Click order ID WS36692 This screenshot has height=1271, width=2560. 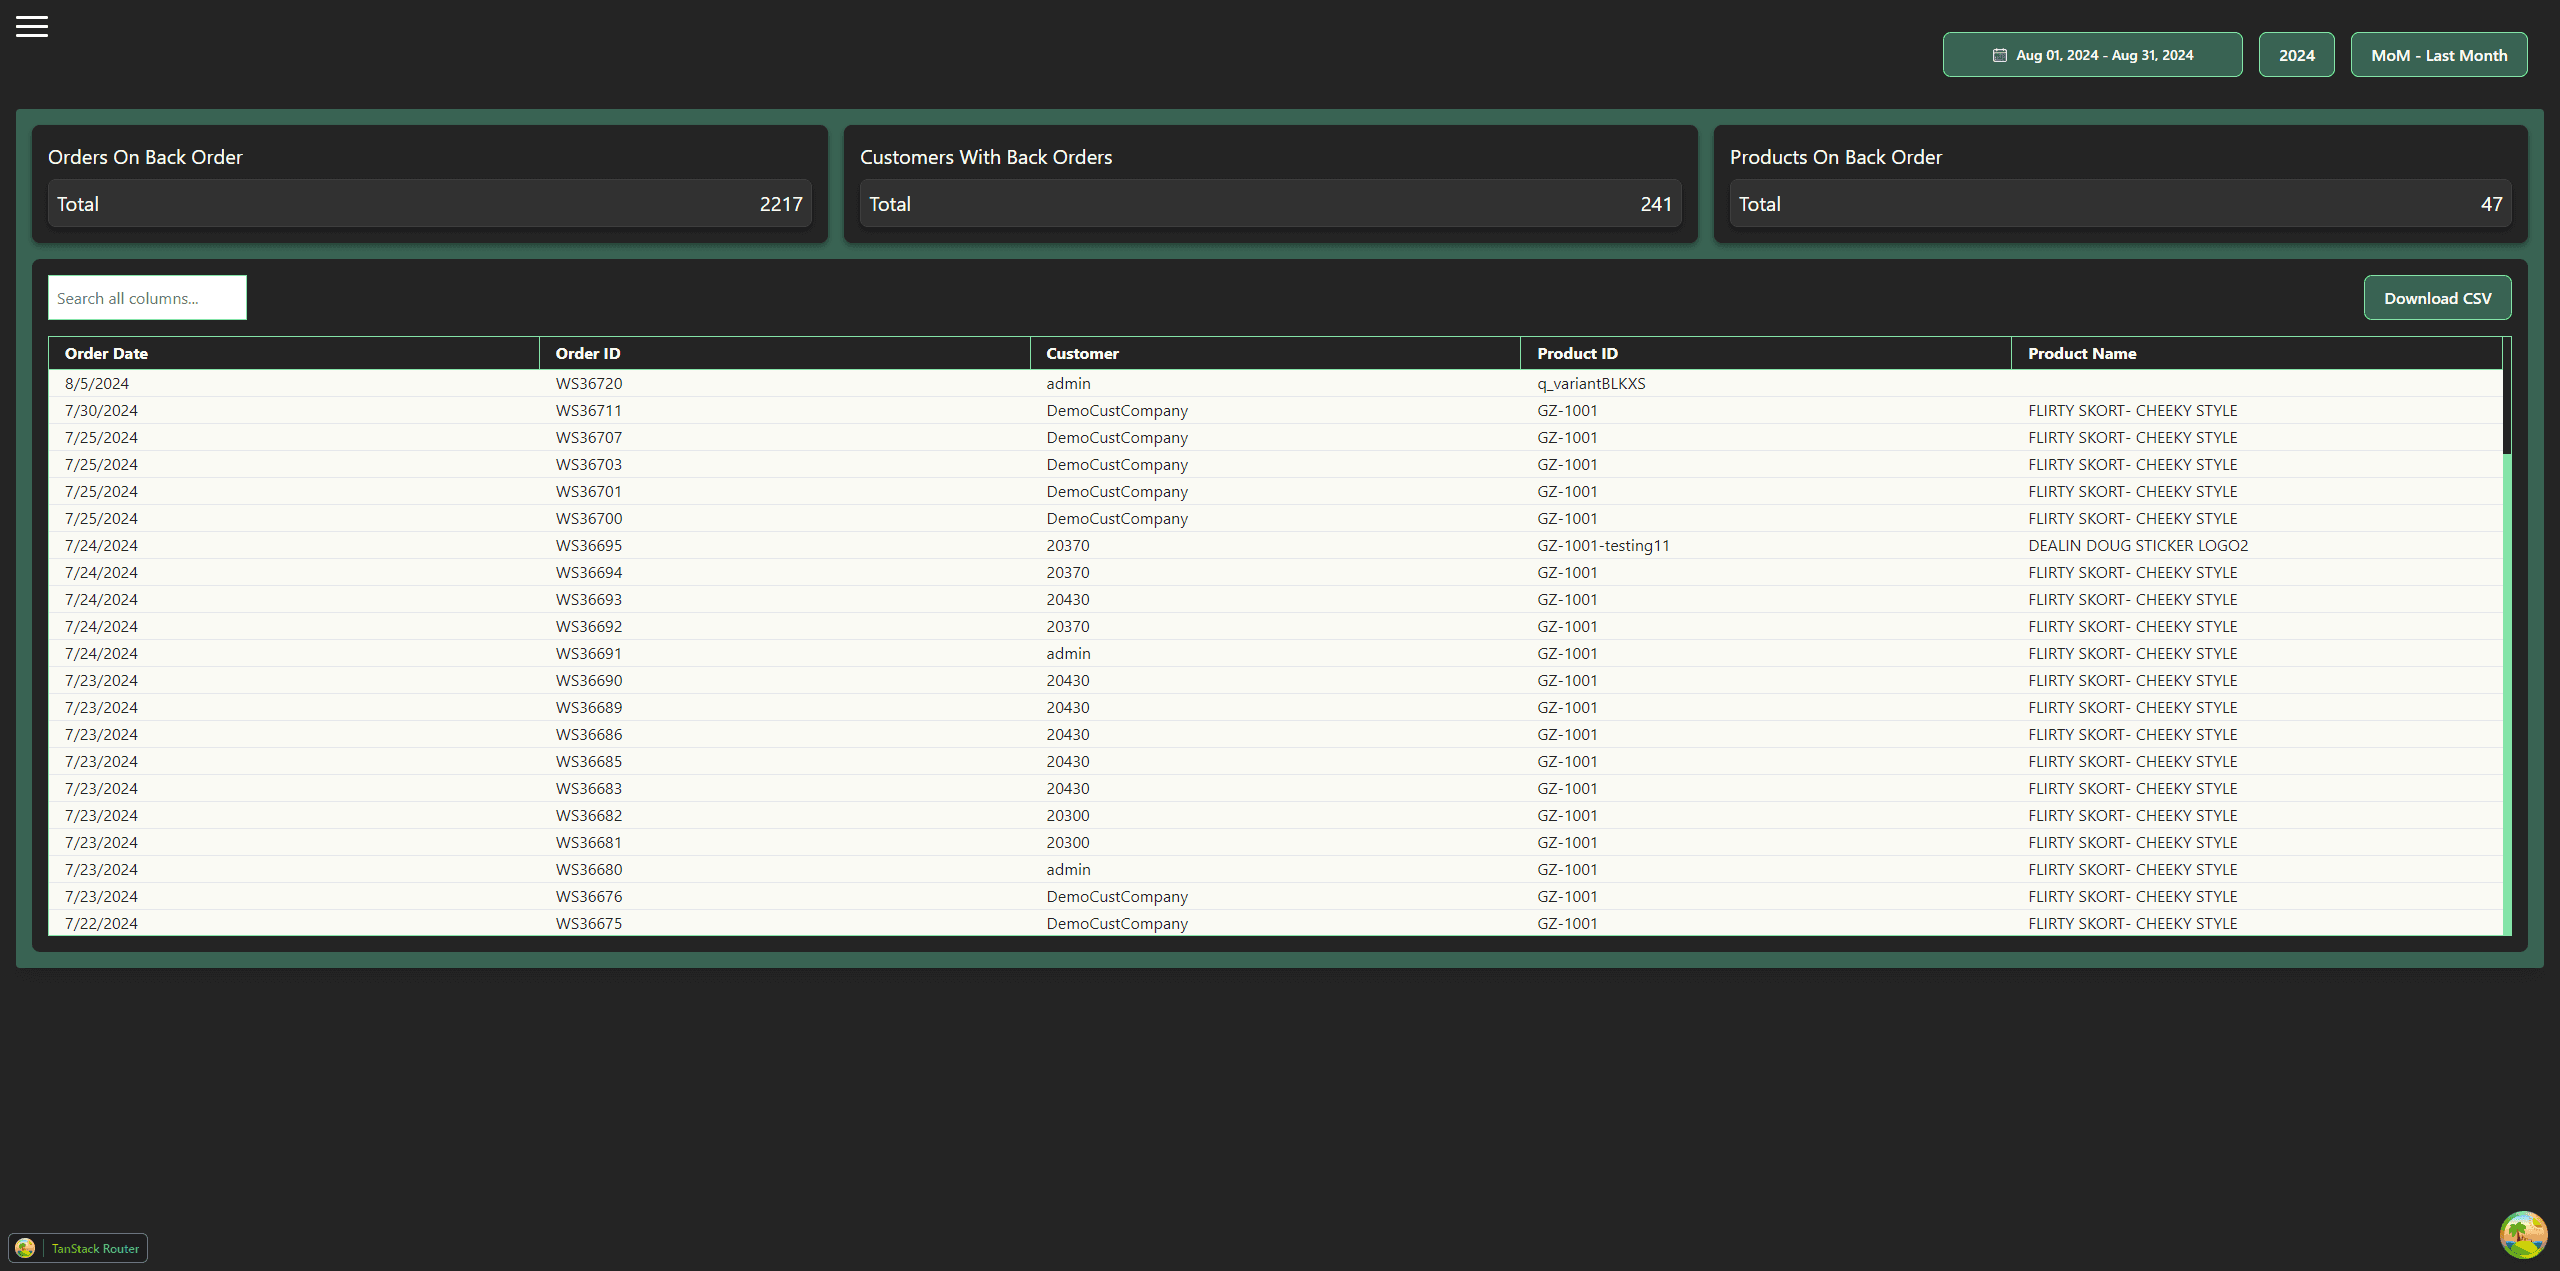(589, 626)
